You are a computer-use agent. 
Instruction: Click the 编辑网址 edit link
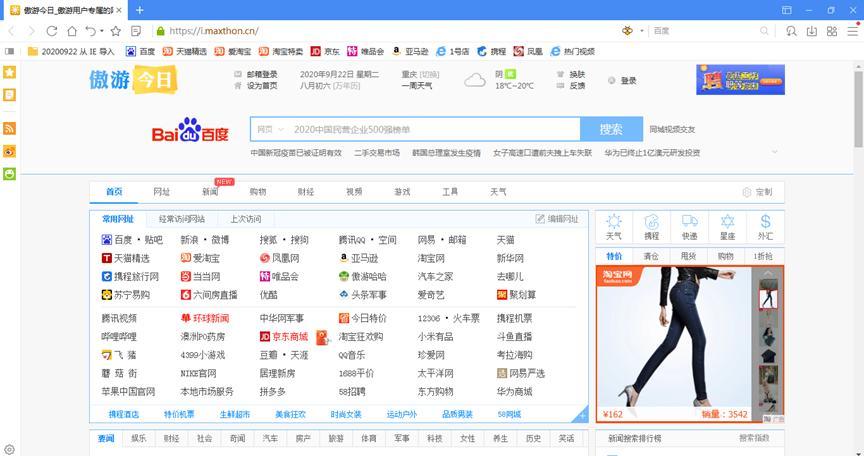tap(557, 219)
